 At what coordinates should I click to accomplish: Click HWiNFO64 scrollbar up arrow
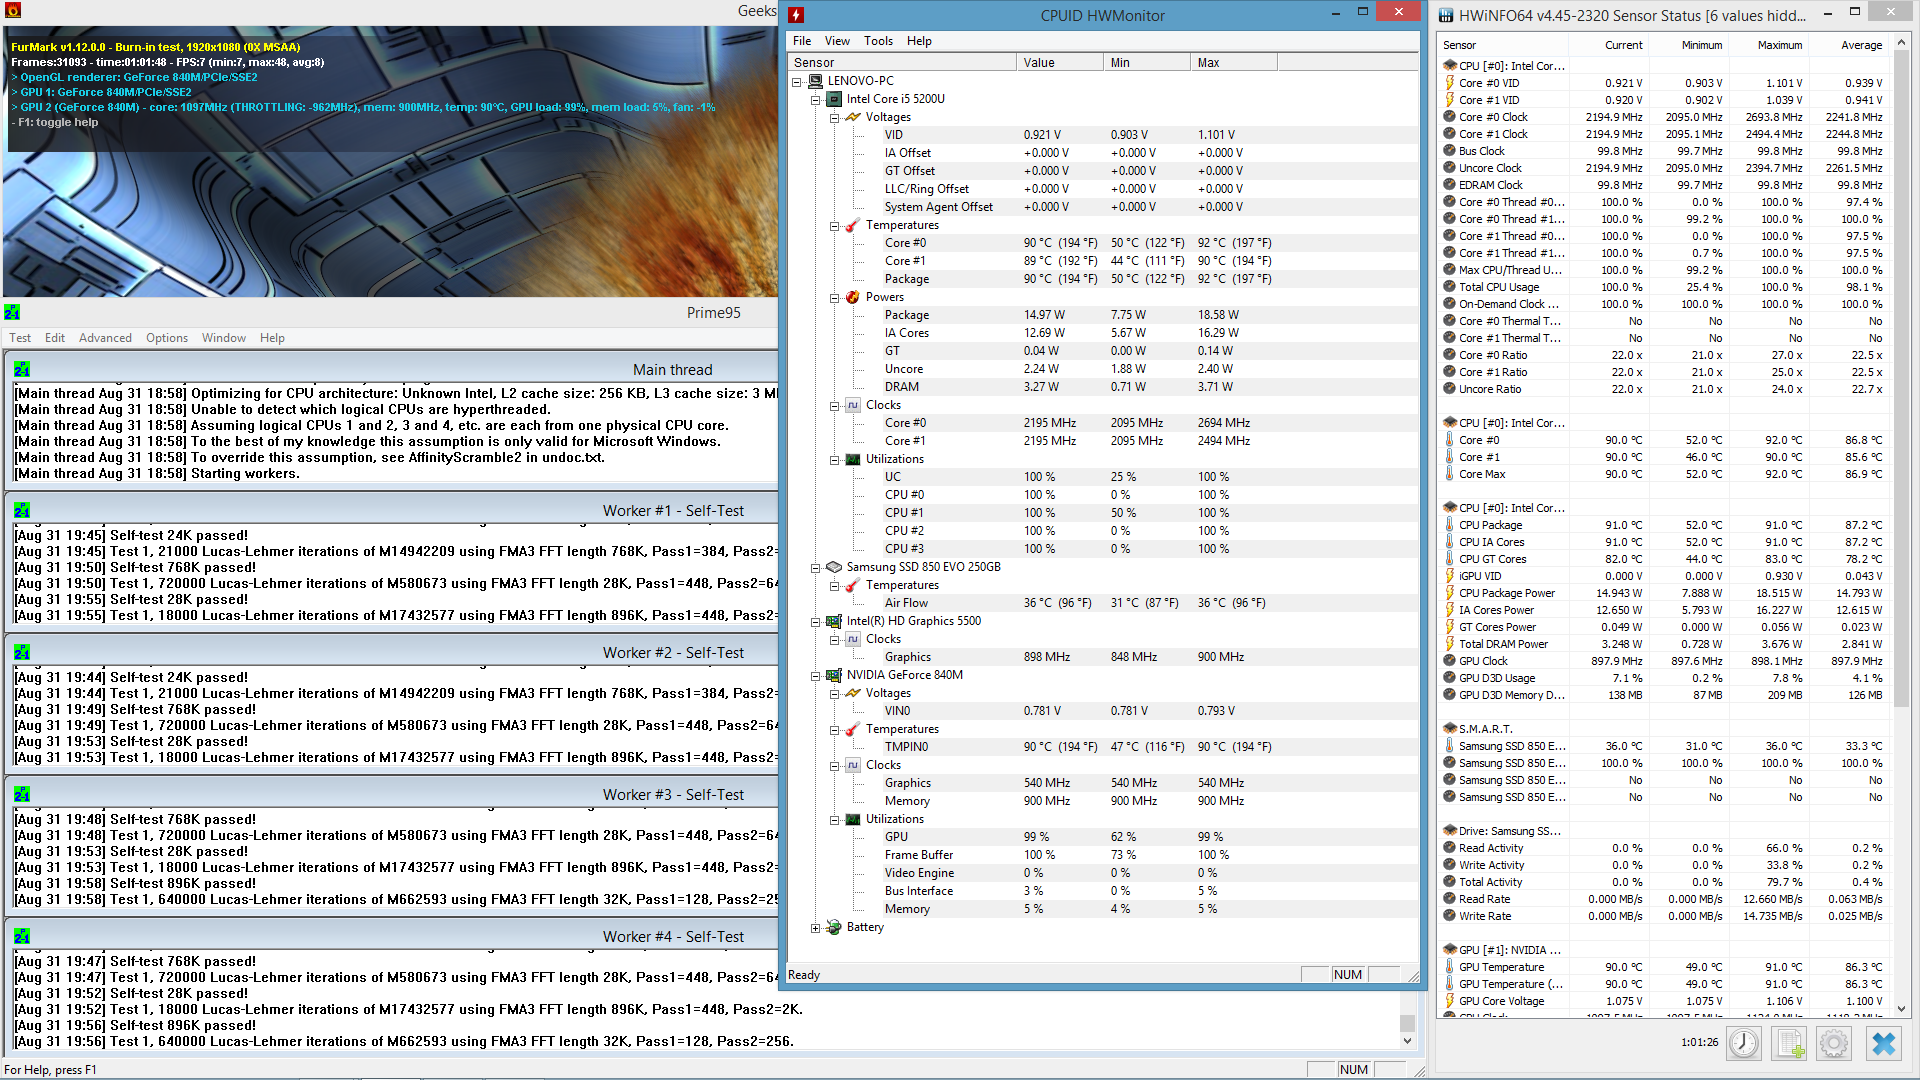pos(1901,43)
